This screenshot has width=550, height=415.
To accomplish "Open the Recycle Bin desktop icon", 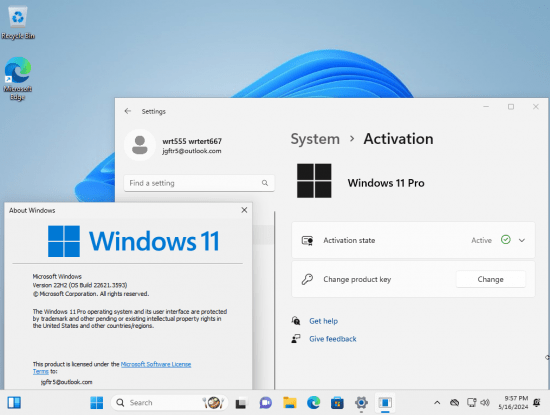I will (18, 22).
